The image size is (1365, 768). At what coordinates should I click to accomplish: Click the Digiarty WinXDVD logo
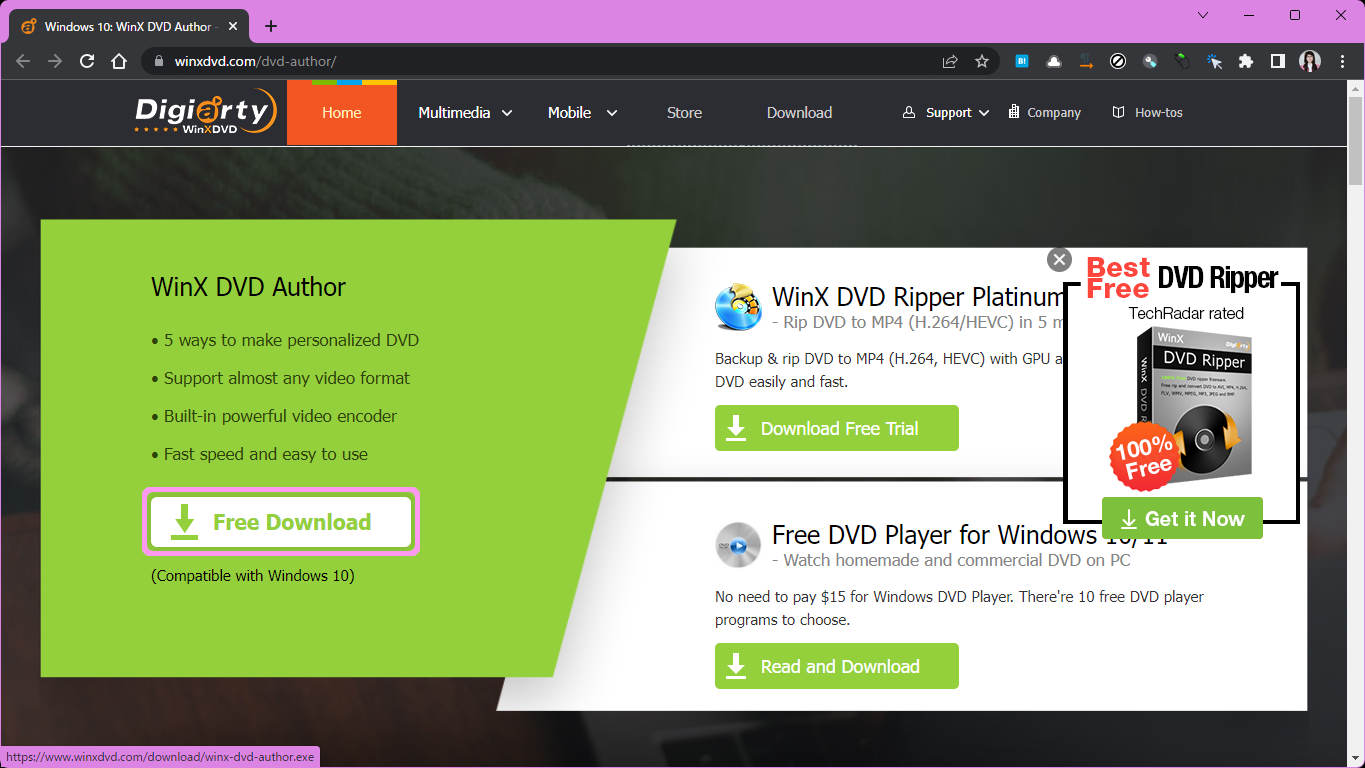(x=205, y=111)
